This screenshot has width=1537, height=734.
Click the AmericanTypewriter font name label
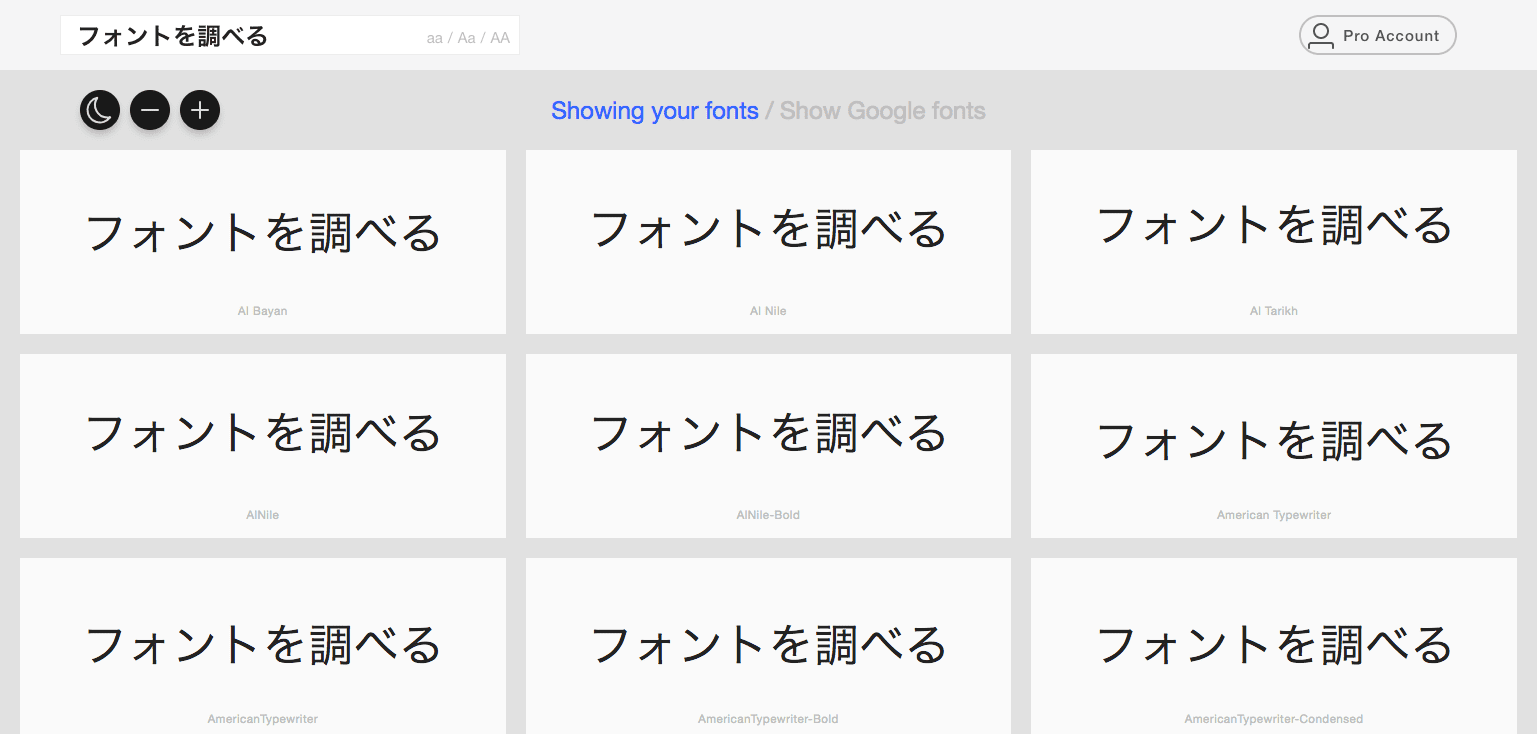263,719
